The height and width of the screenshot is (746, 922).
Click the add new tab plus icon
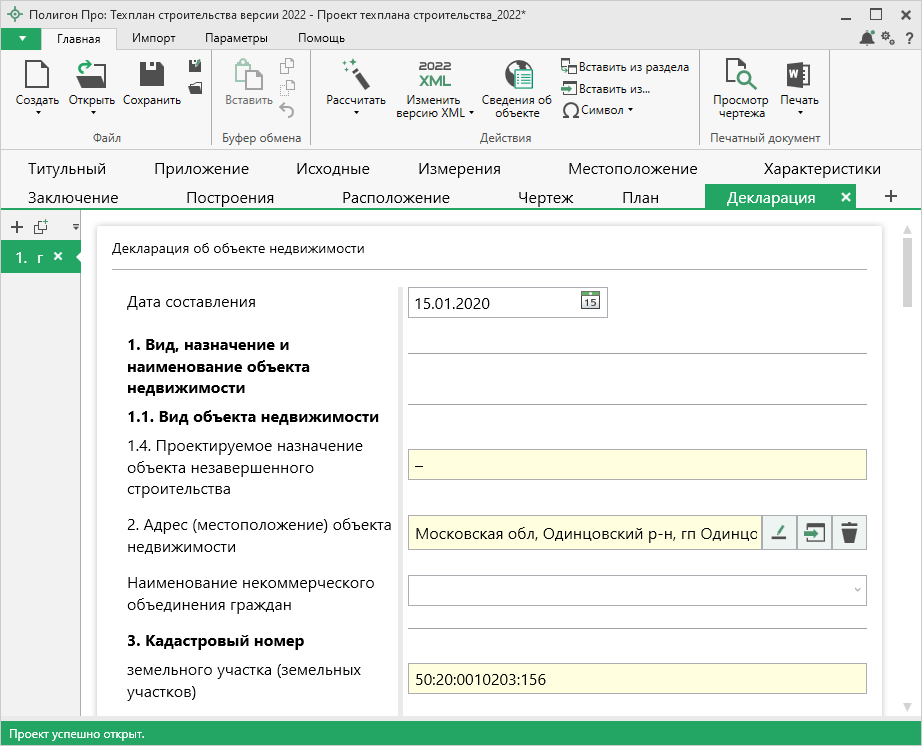(891, 196)
